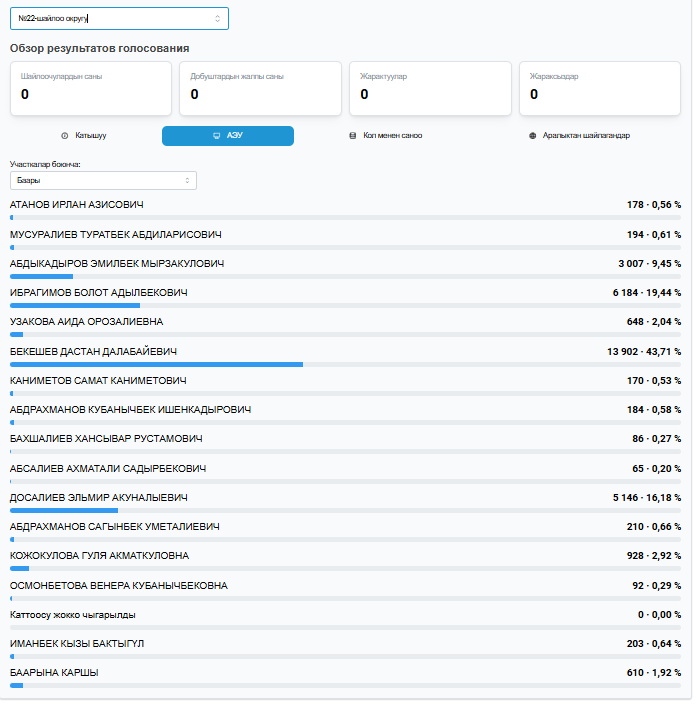Click the clock icon beside Катышуу
This screenshot has width=700, height=705.
[65, 136]
